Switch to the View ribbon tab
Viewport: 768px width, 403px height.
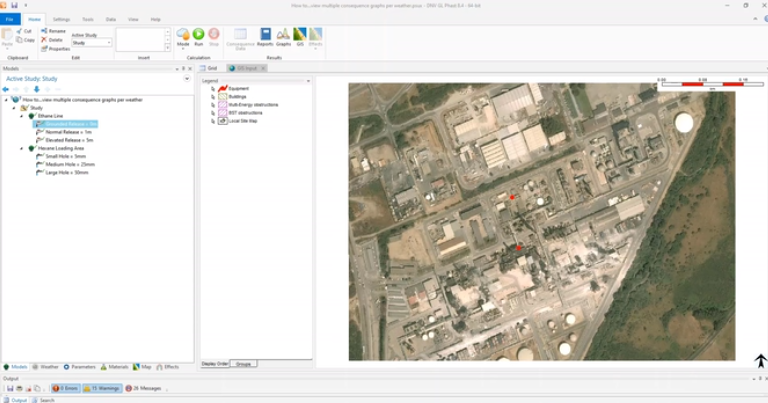coord(133,20)
